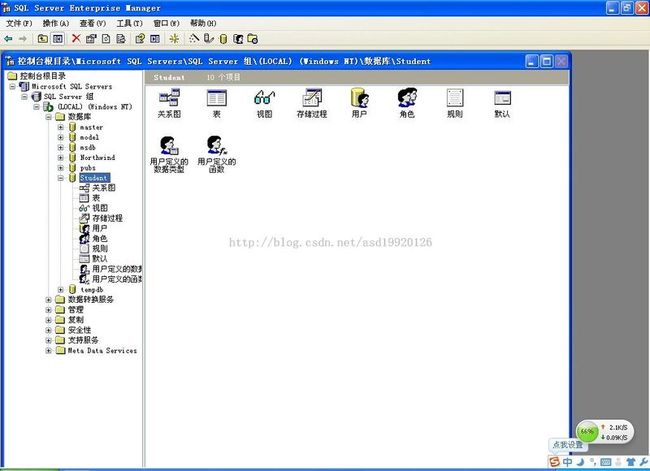Expand the tempdb database node
The height and width of the screenshot is (471, 650).
(61, 289)
